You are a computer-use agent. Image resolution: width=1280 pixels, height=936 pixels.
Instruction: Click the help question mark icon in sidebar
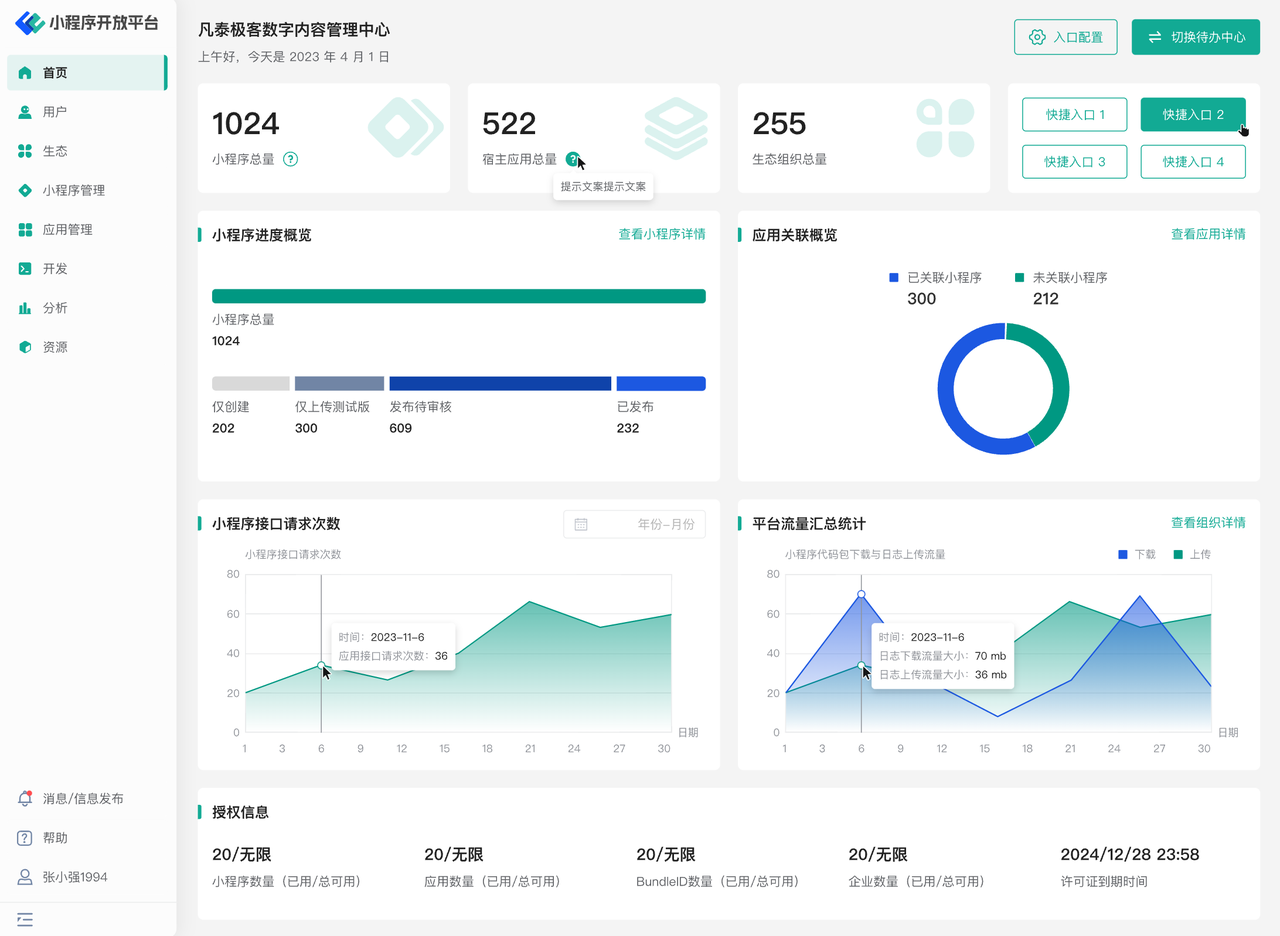click(x=25, y=838)
